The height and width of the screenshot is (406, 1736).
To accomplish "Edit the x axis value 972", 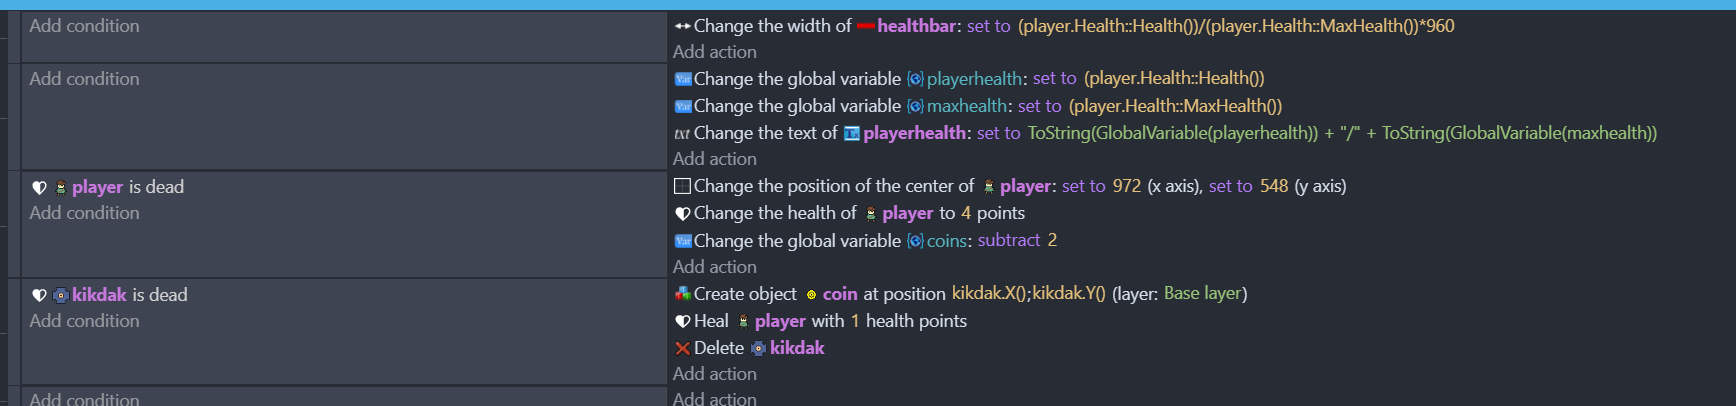I will [x=1126, y=186].
